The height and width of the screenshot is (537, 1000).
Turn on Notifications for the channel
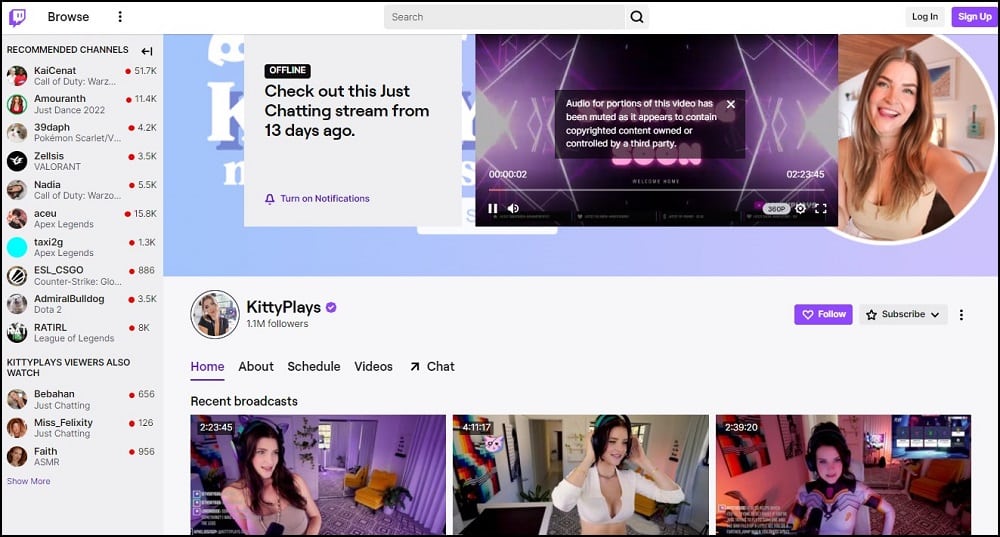click(317, 198)
